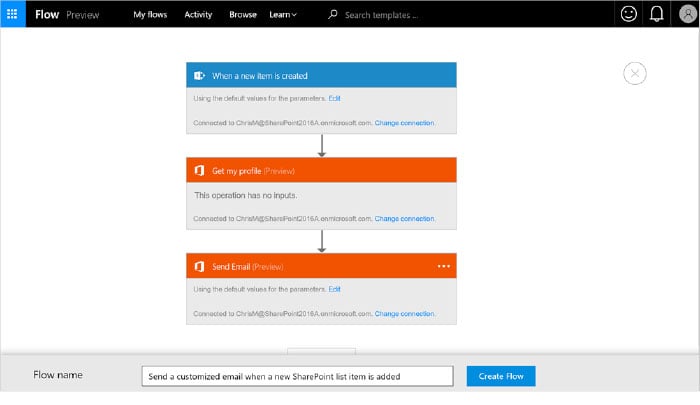
Task: Edit parameters of new item trigger
Action: (x=334, y=98)
